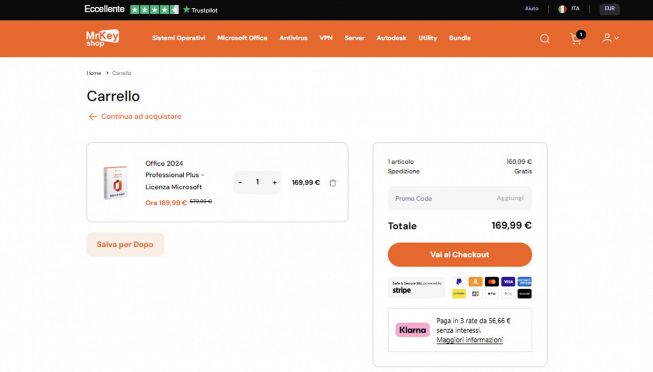Click the Aiuto help link

532,8
